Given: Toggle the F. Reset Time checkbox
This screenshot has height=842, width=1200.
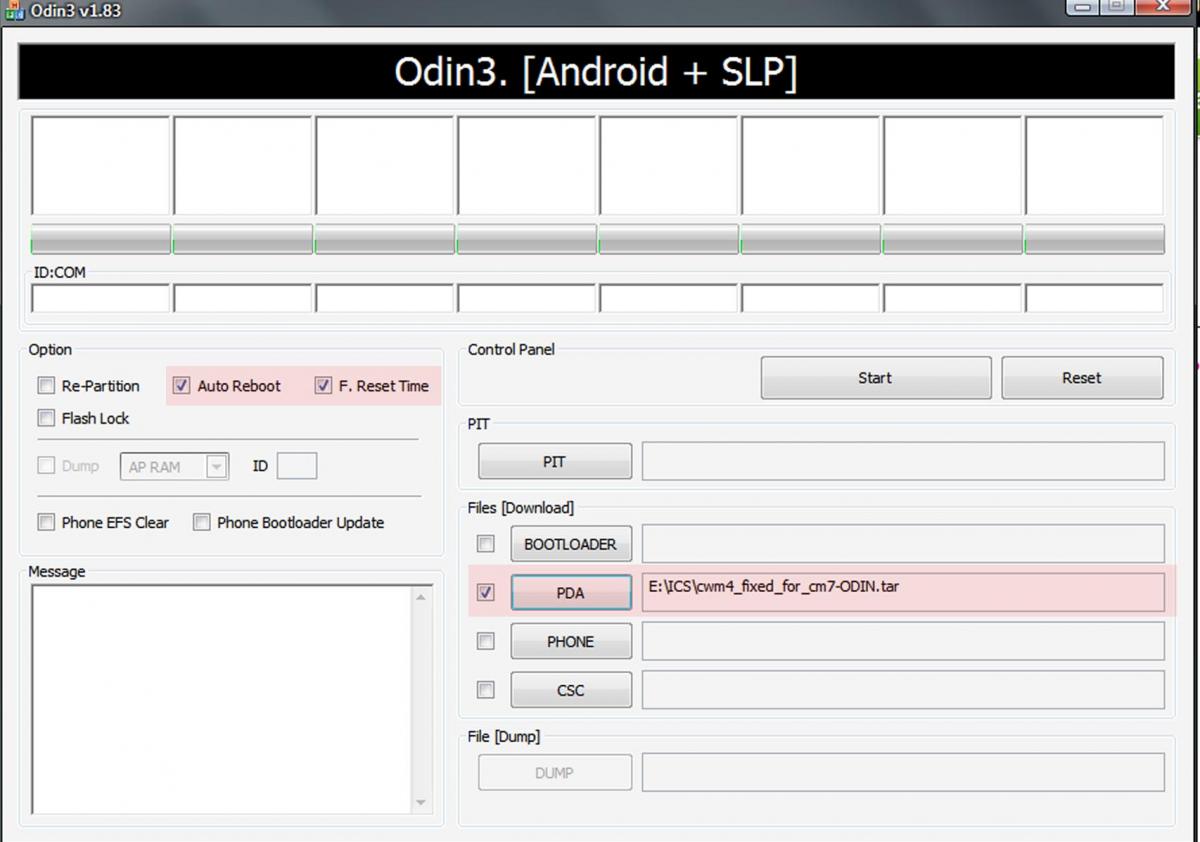Looking at the screenshot, I should (323, 385).
